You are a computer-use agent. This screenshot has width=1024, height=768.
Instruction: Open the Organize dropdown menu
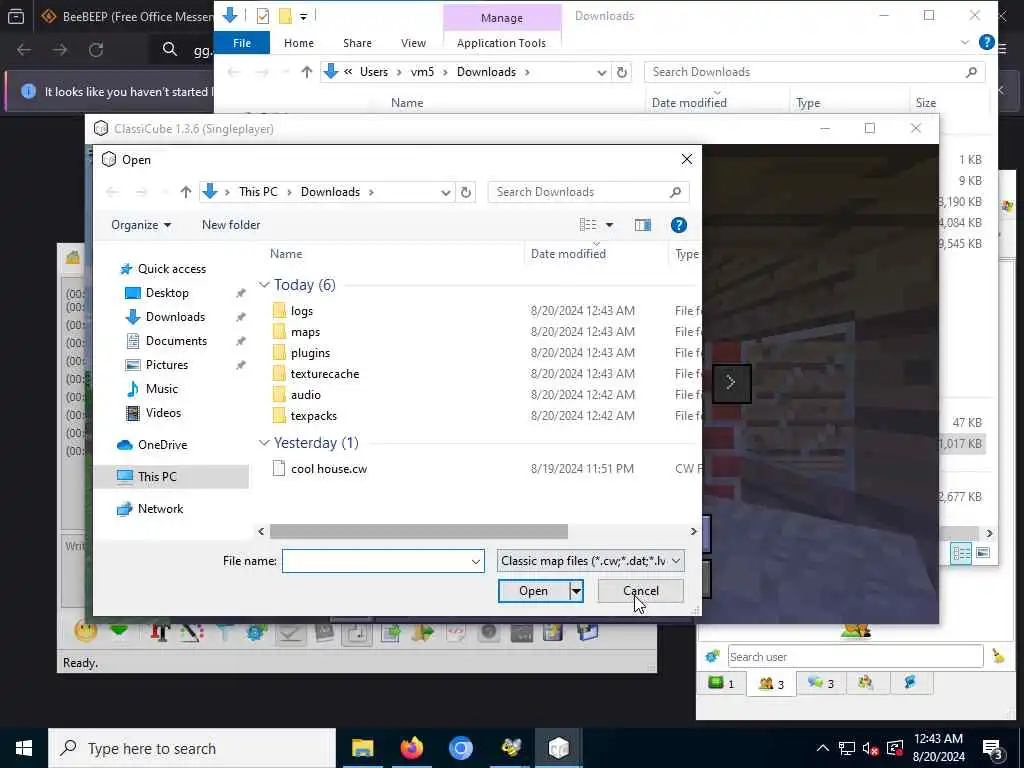tap(141, 225)
